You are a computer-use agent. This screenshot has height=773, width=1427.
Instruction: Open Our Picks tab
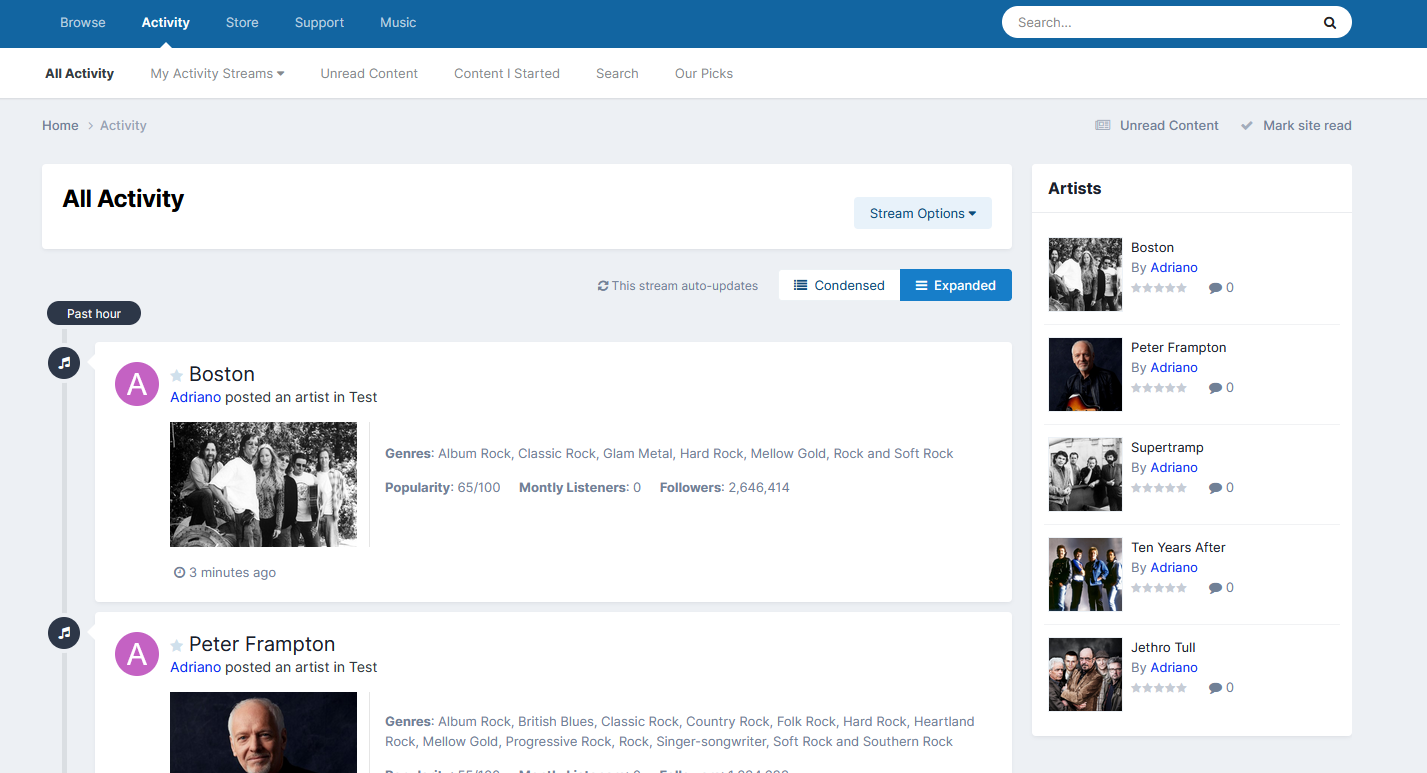704,73
